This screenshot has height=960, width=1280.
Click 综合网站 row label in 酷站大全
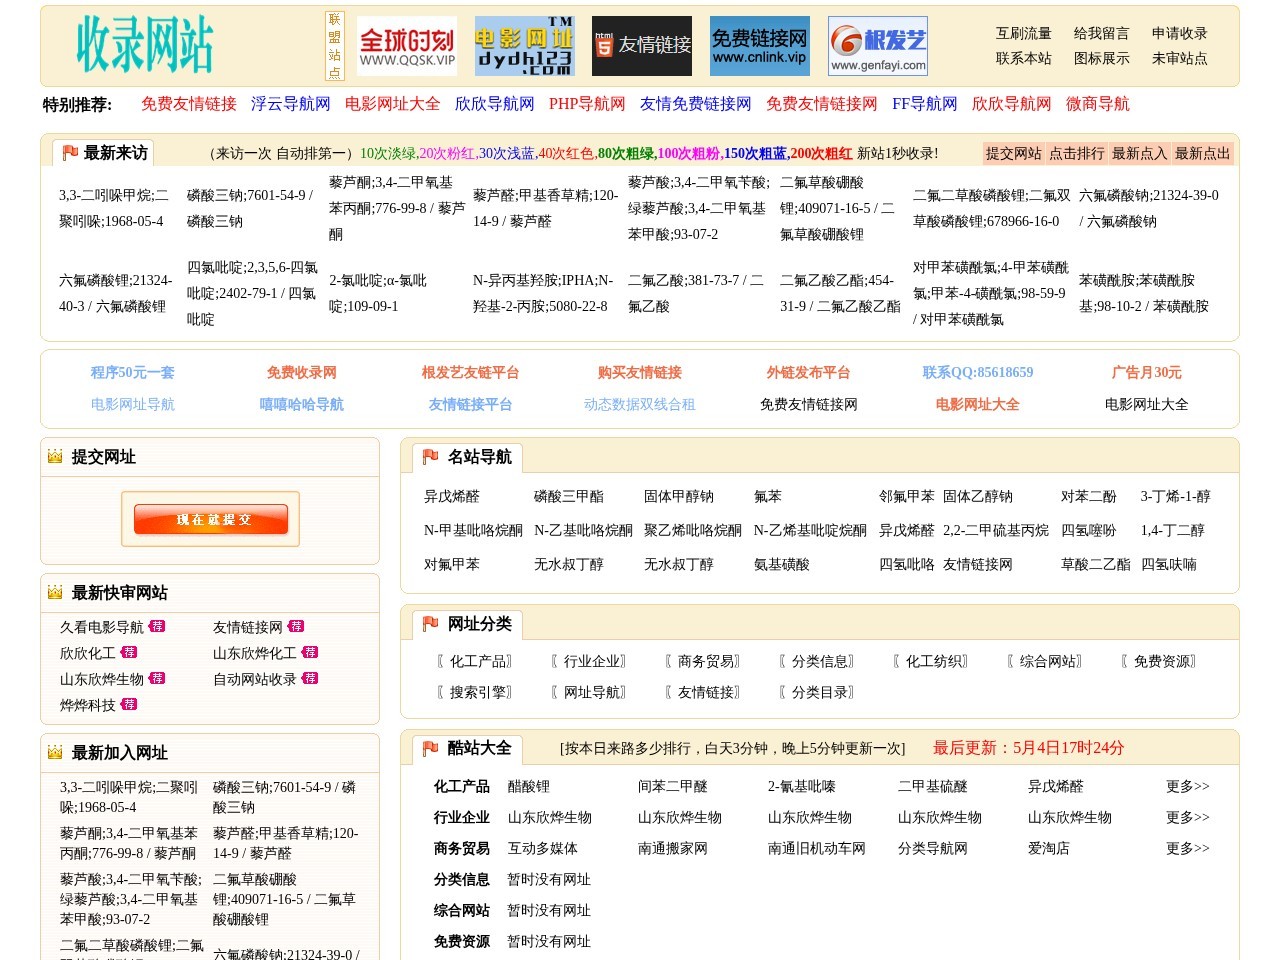[x=462, y=911]
